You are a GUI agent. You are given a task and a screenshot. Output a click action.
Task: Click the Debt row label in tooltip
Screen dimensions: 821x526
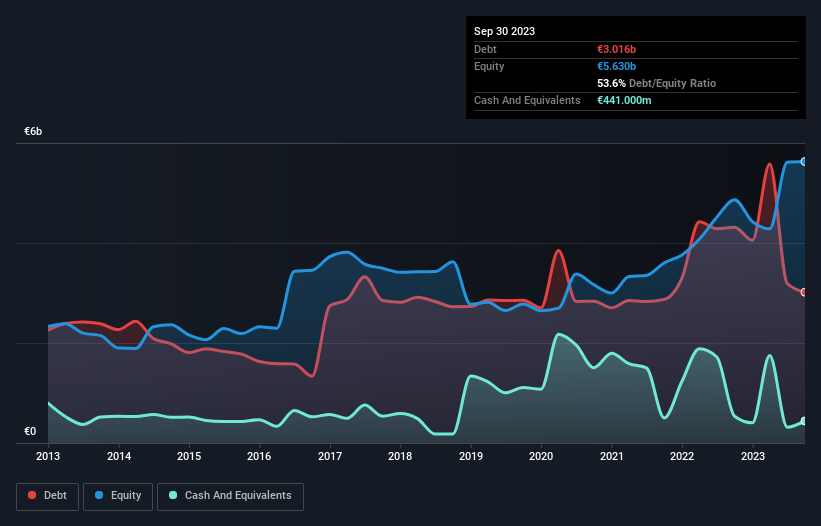[x=485, y=49]
